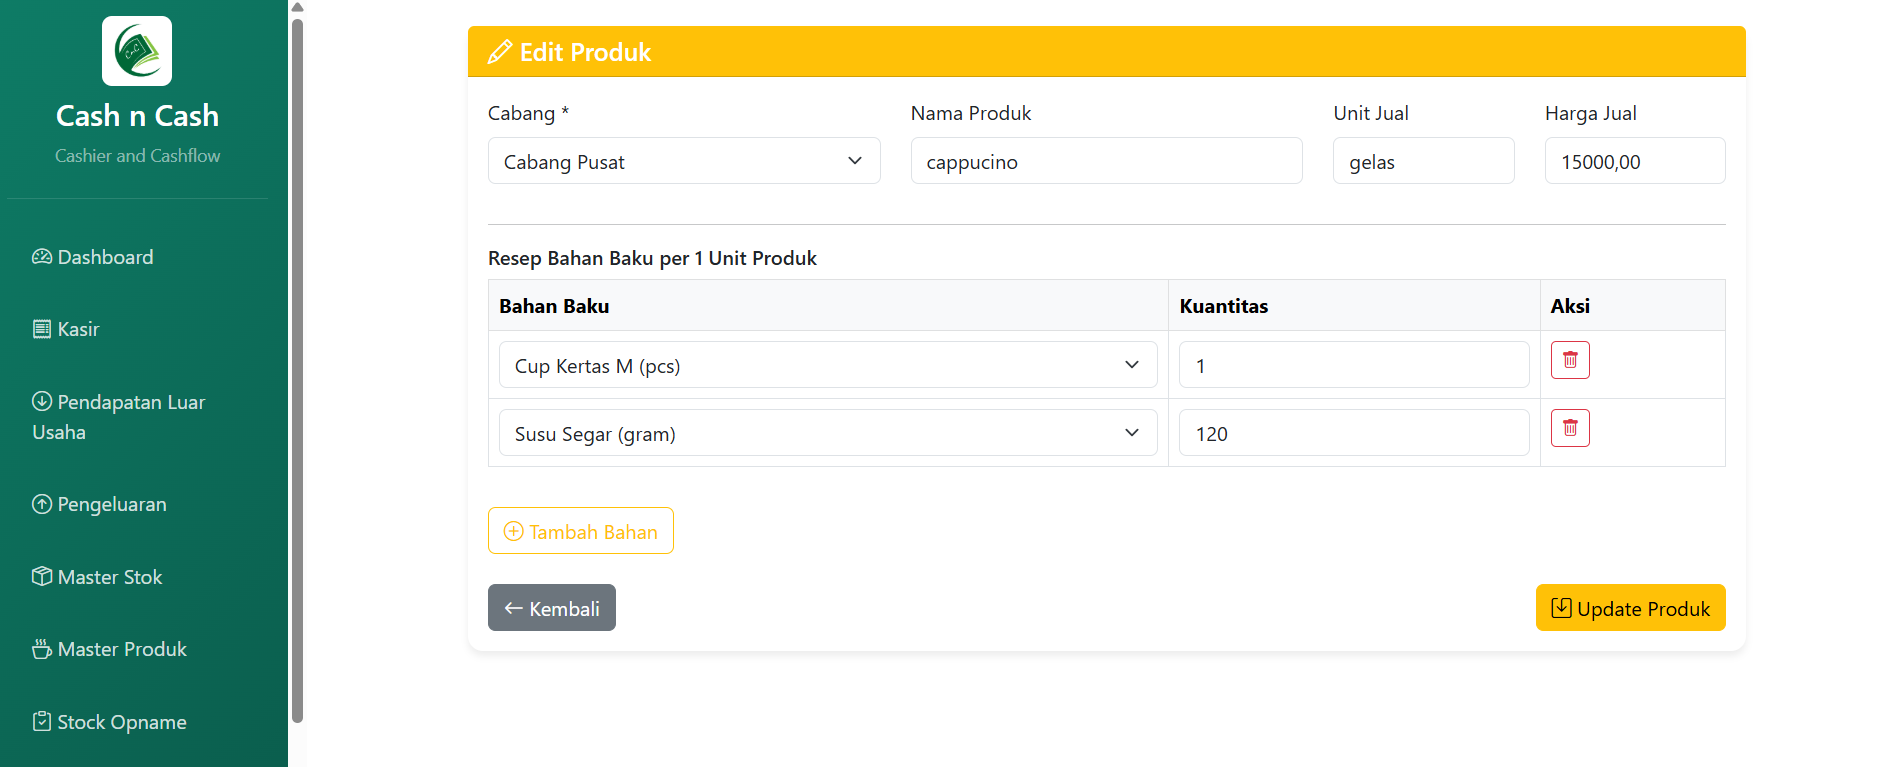Screen dimensions: 1877x767
Task: Open Stock Opname in sidebar
Action: [x=109, y=722]
